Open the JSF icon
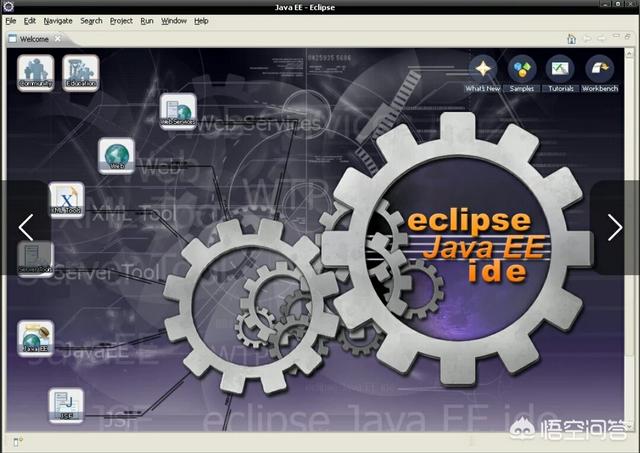The image size is (640, 453). coord(66,405)
